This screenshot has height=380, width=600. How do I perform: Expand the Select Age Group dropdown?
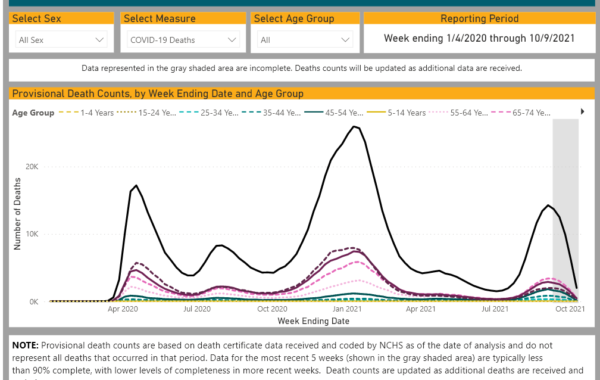point(305,40)
